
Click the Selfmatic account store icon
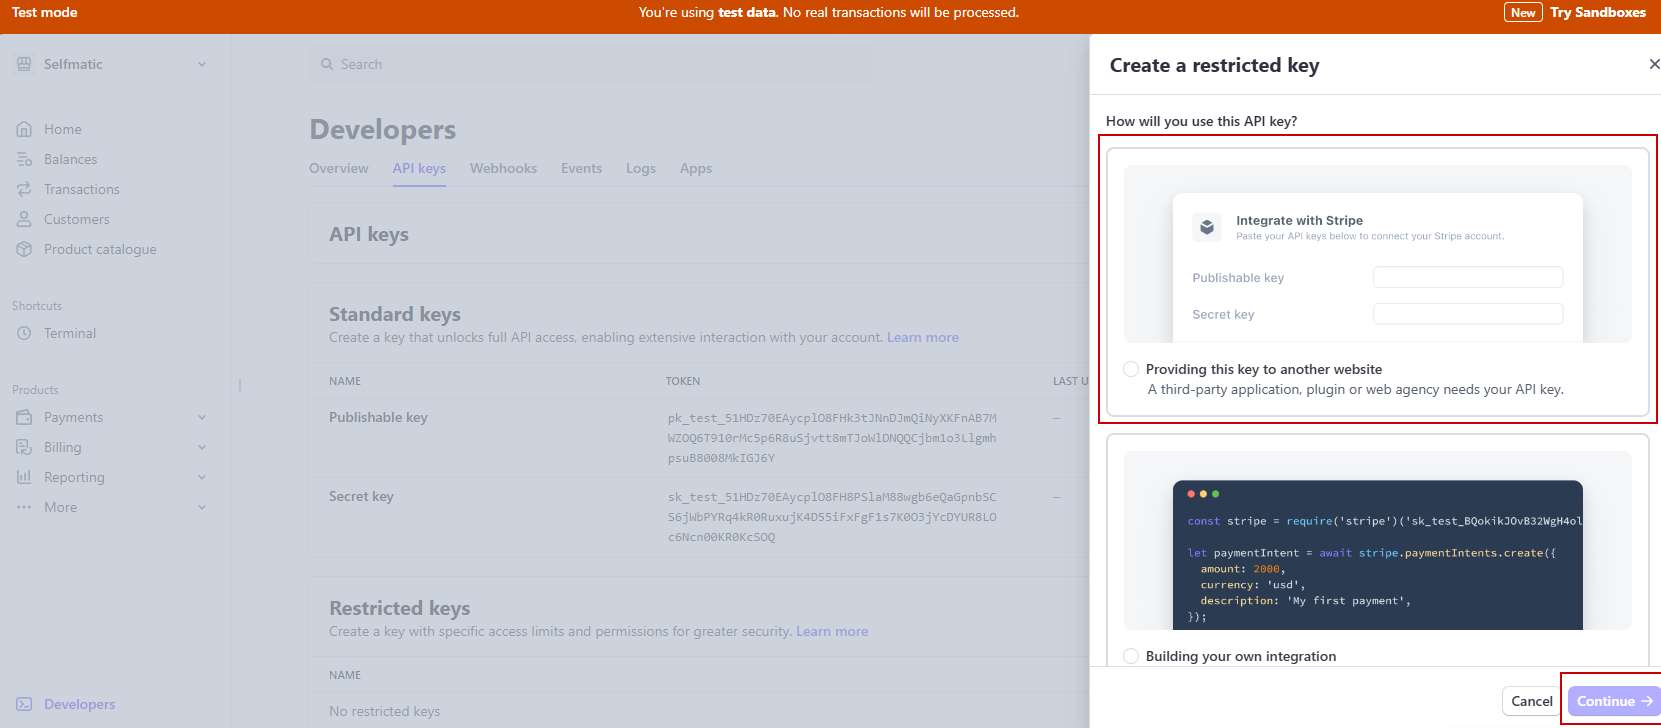pos(24,64)
